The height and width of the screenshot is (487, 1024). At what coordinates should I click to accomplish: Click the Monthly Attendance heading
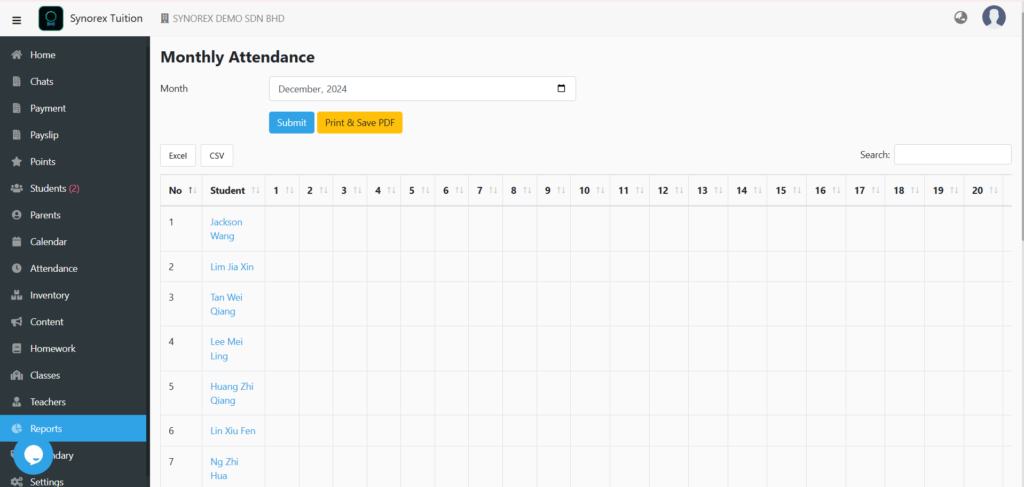238,57
